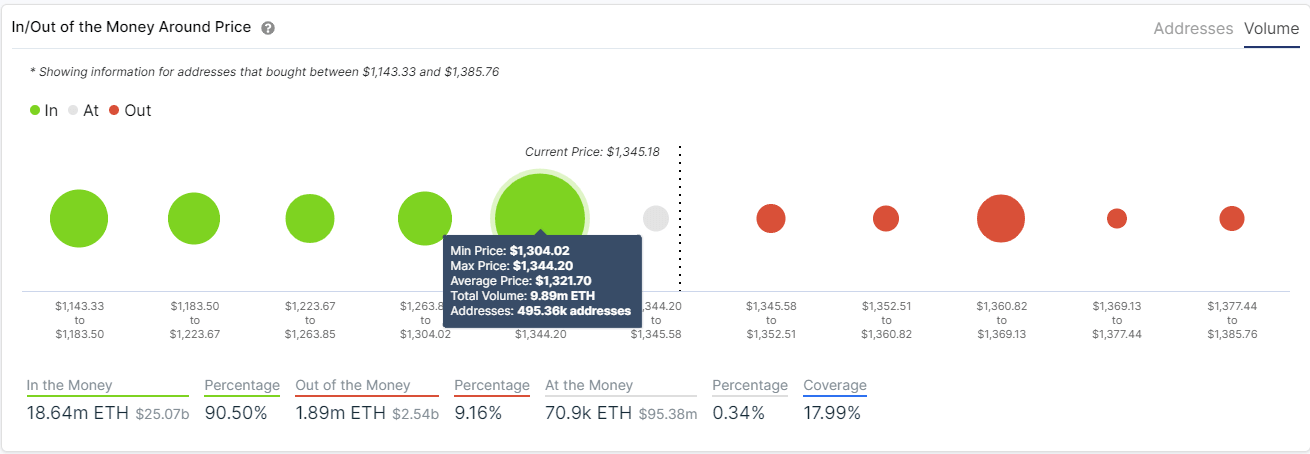Viewport: 1310px width, 454px height.
Task: Click the $1,377.44 to $1,385.76 red bubble
Action: click(x=1232, y=218)
